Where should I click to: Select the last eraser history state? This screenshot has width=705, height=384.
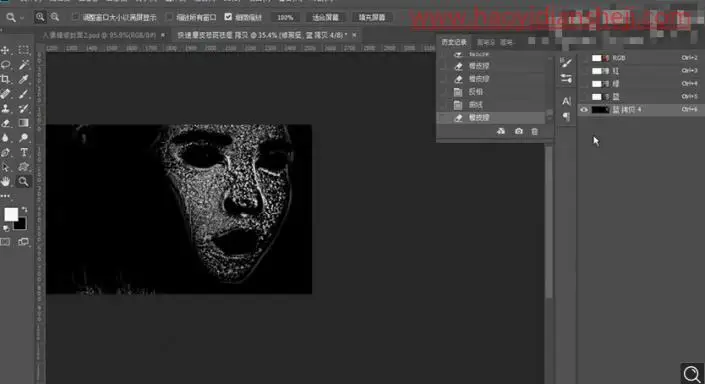(x=491, y=118)
